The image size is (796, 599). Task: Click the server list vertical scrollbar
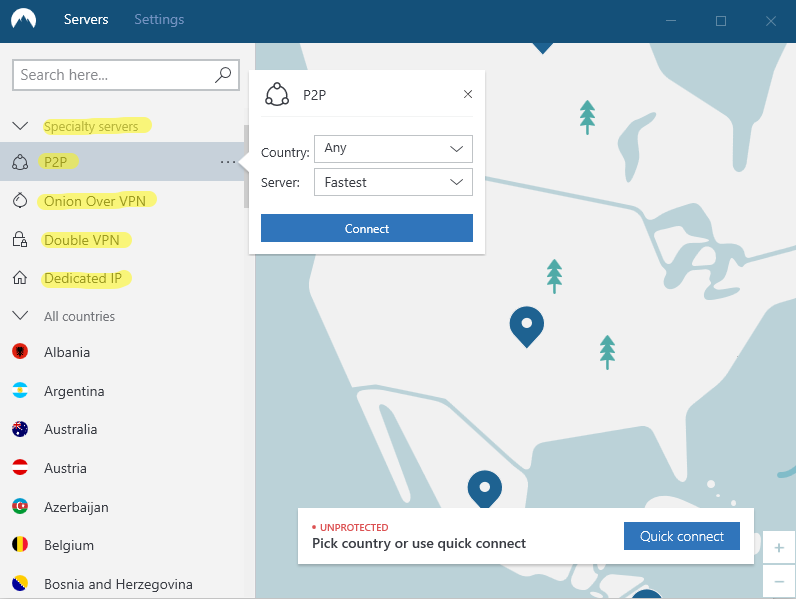tap(247, 167)
